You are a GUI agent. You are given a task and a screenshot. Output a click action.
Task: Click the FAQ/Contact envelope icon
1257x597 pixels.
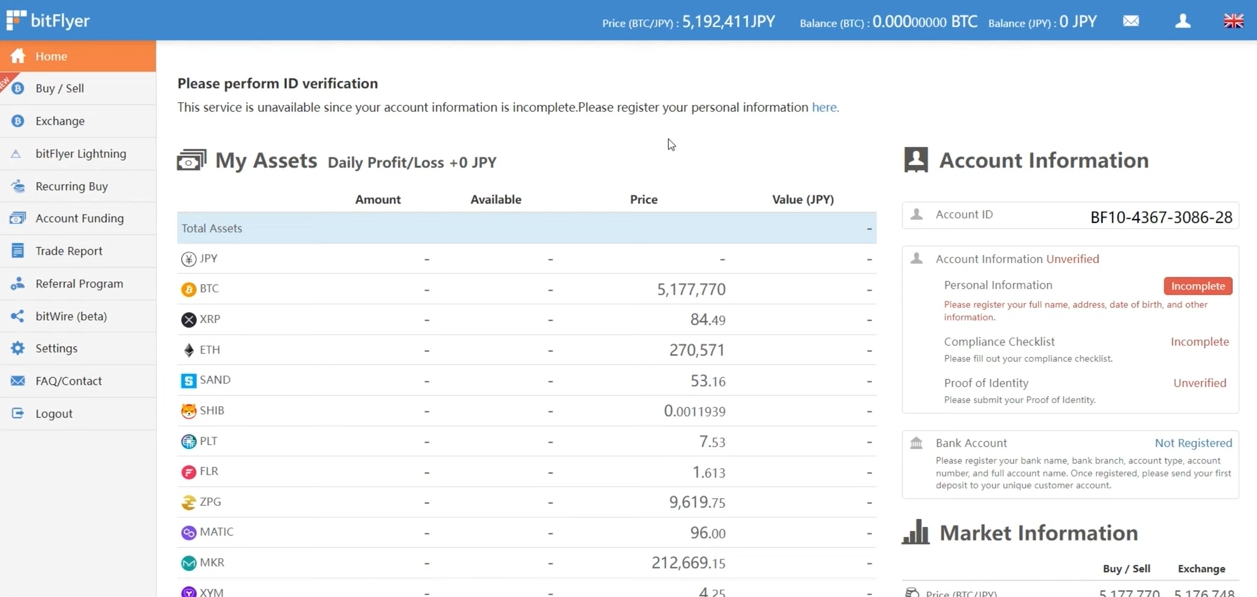click(18, 381)
